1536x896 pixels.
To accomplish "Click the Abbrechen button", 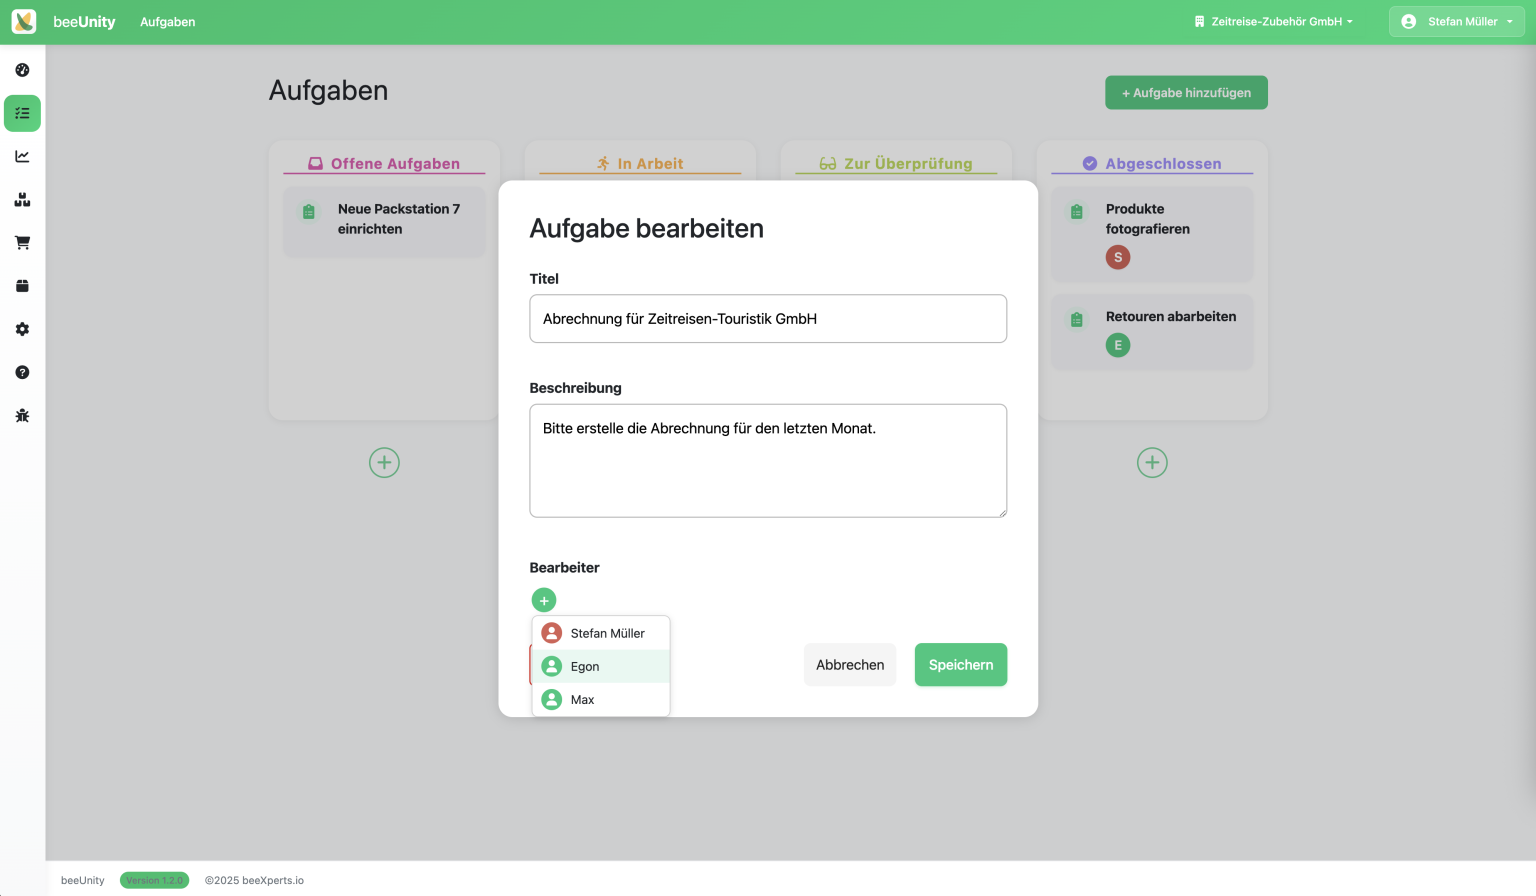I will coord(850,665).
